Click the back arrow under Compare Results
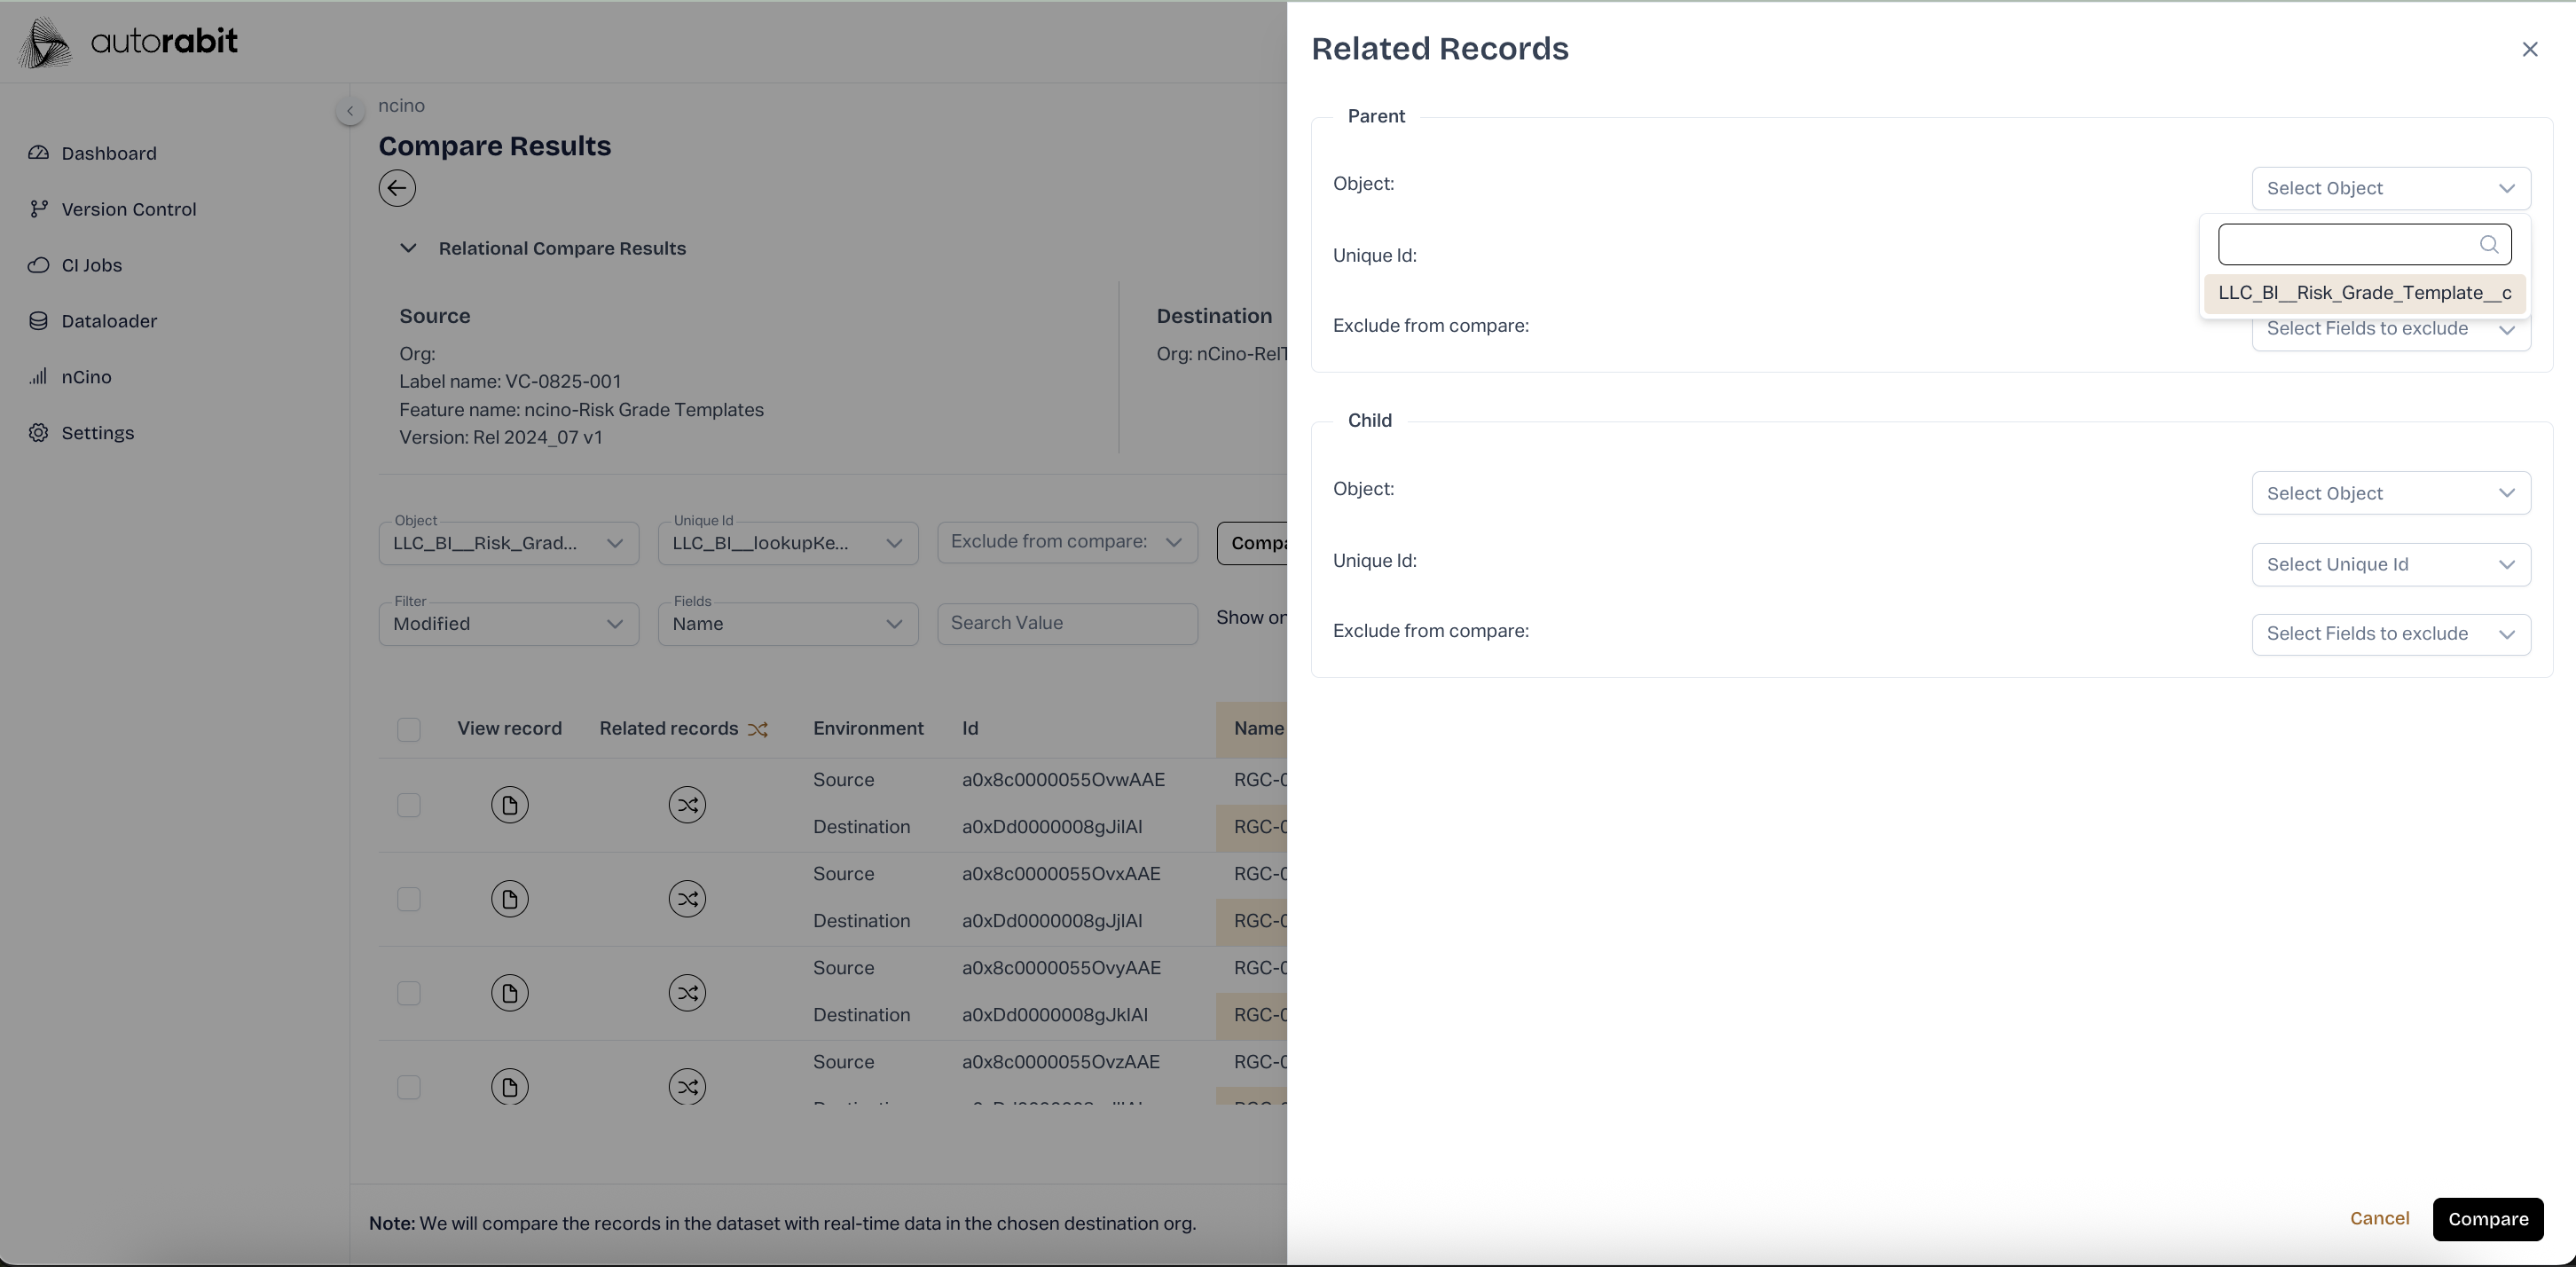The image size is (2576, 1267). 397,188
